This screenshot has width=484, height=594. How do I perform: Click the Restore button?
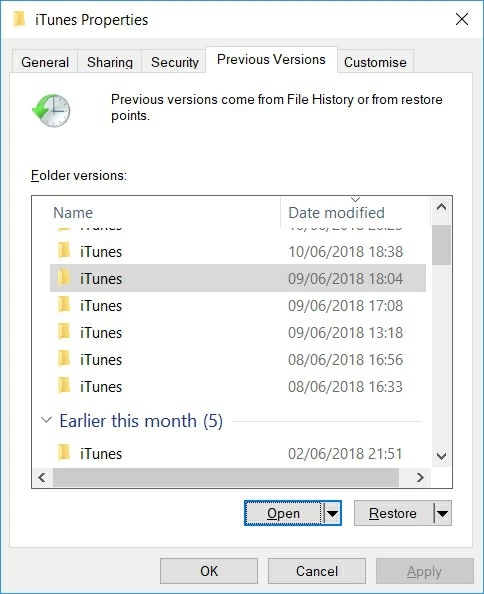(x=393, y=513)
